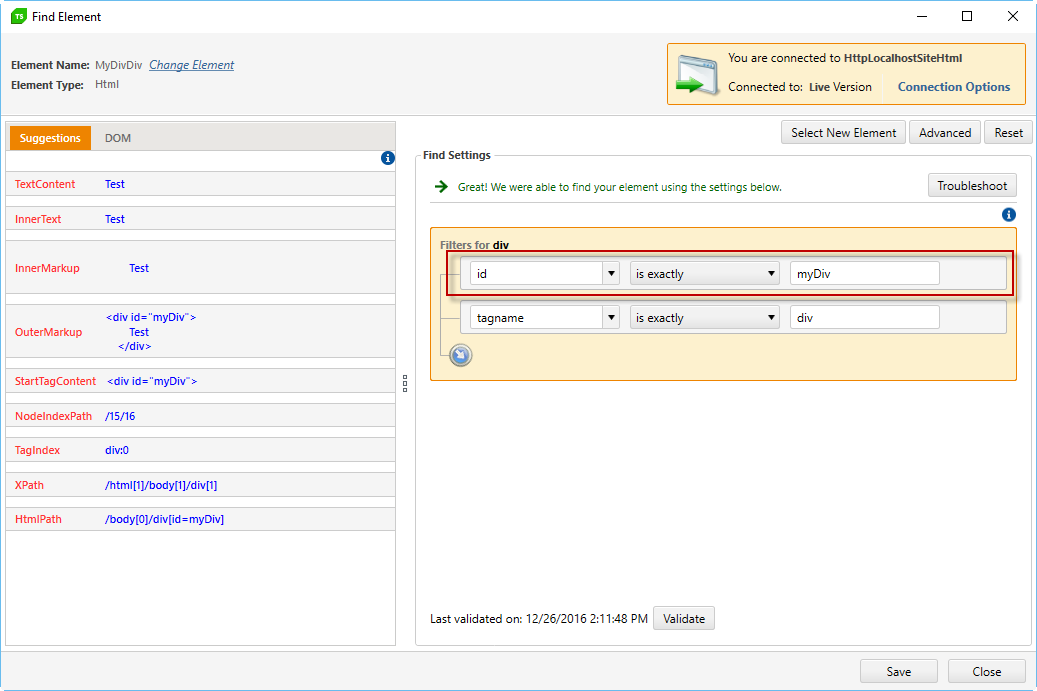Open 'is exactly' dropdown in tagname filter row
1037x691 pixels.
coord(704,317)
